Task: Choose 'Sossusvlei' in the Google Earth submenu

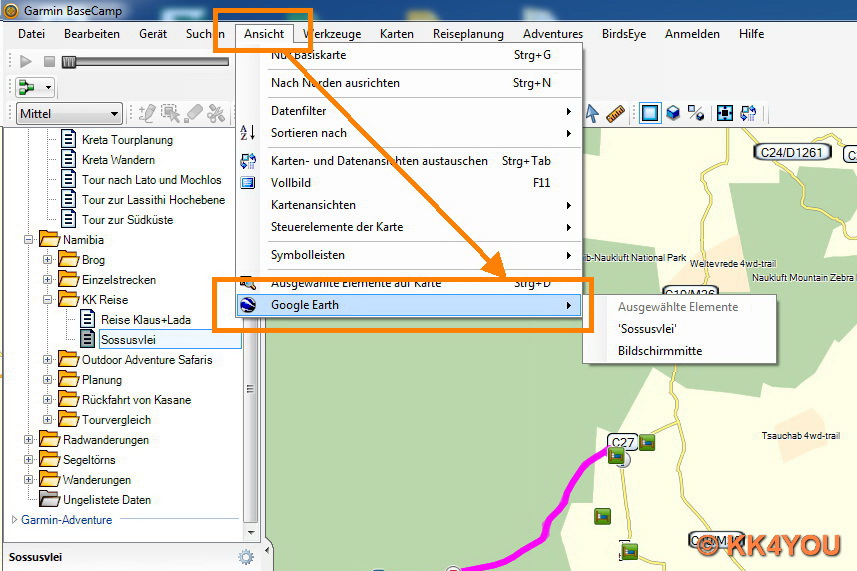Action: click(680, 329)
